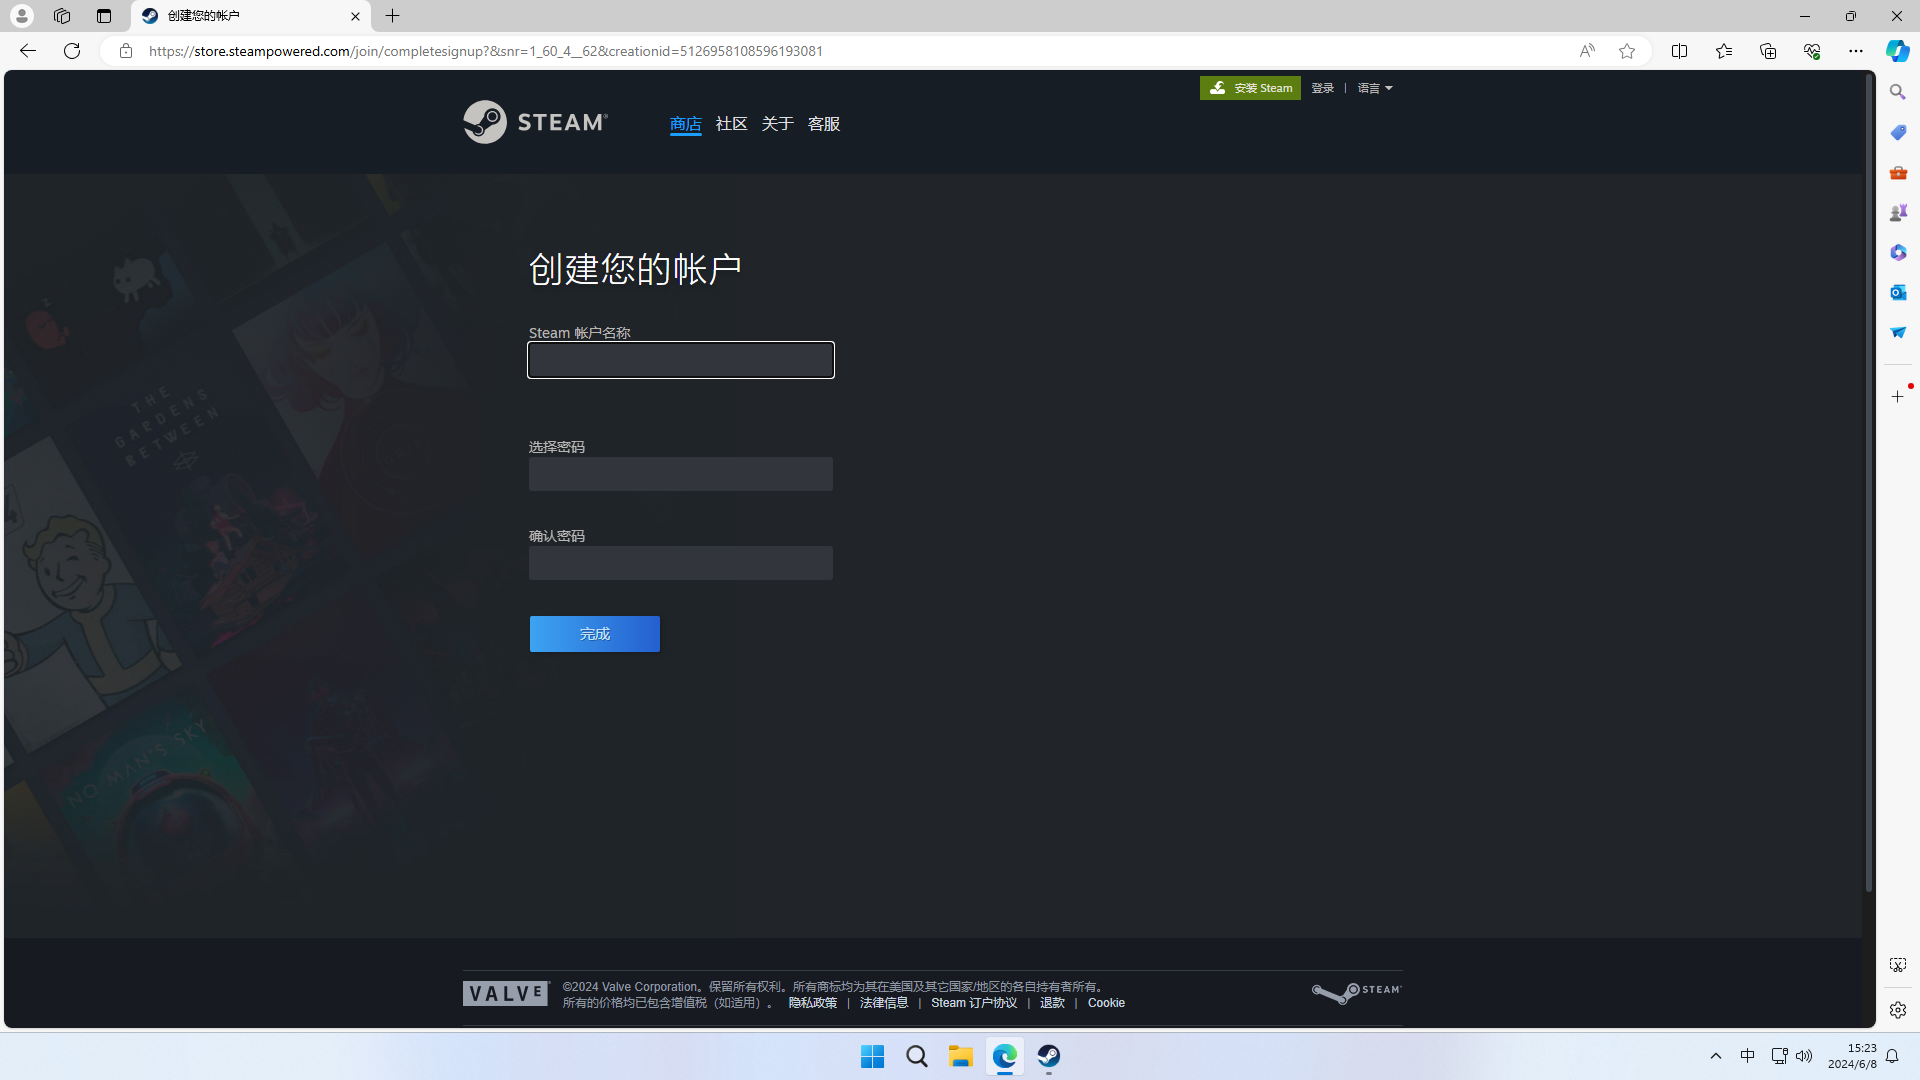Click the Steam logo in page header
Screen dimensions: 1920x1080
[535, 122]
